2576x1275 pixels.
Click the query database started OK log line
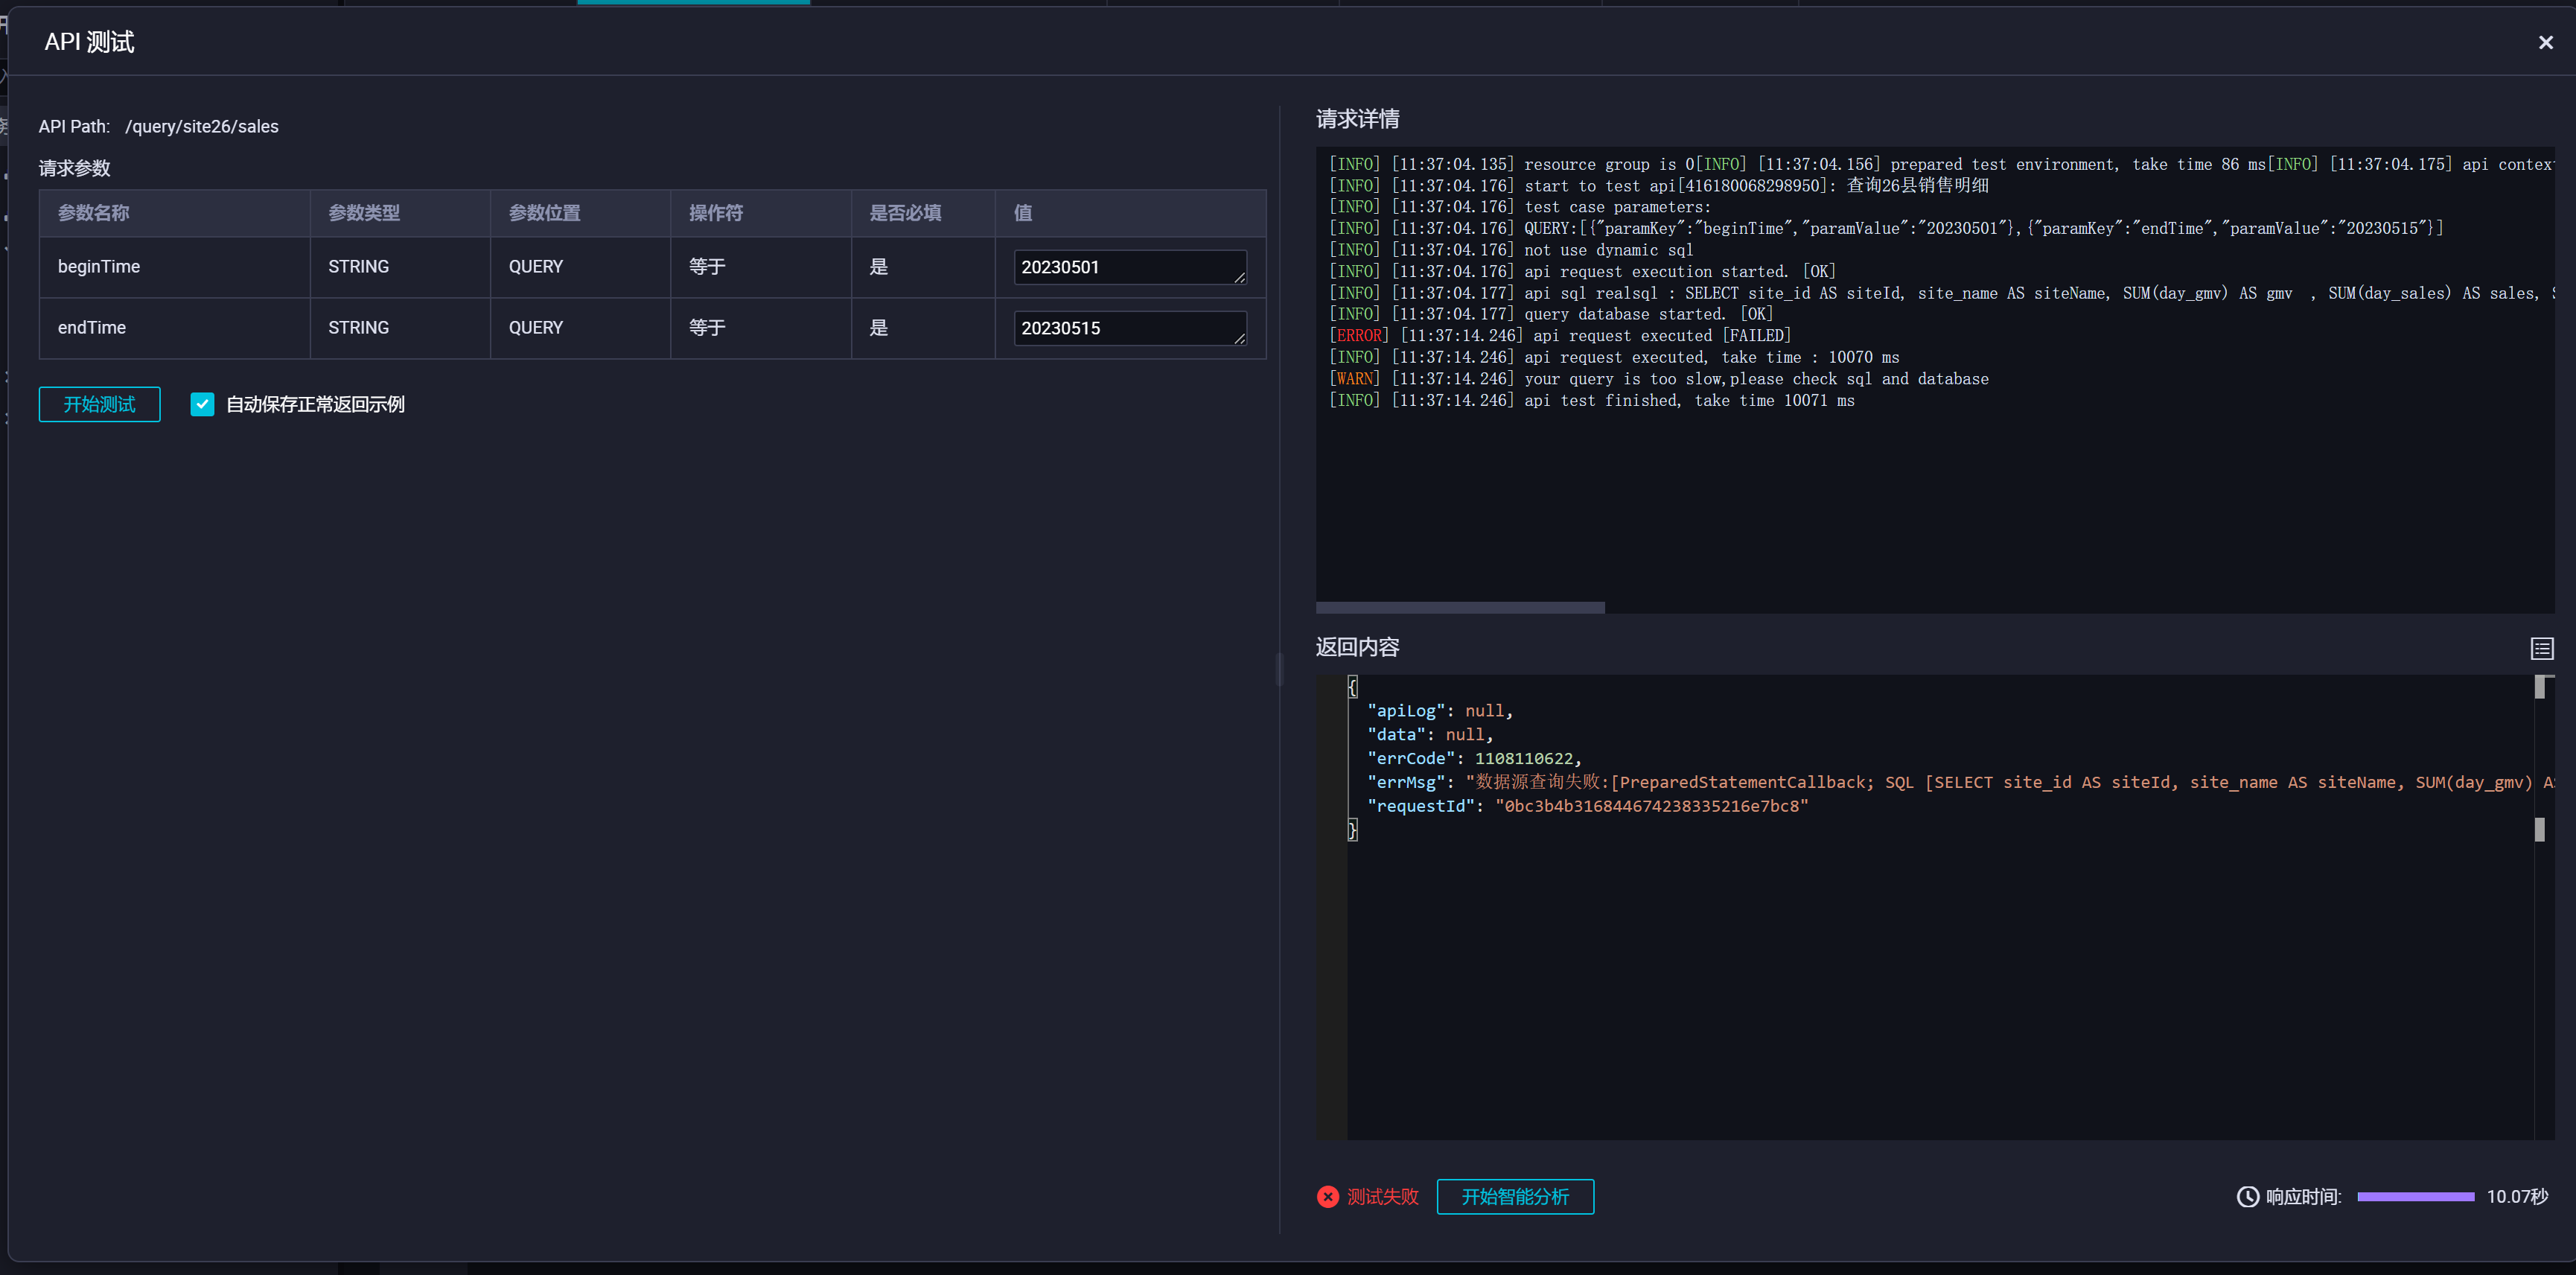[x=1551, y=314]
